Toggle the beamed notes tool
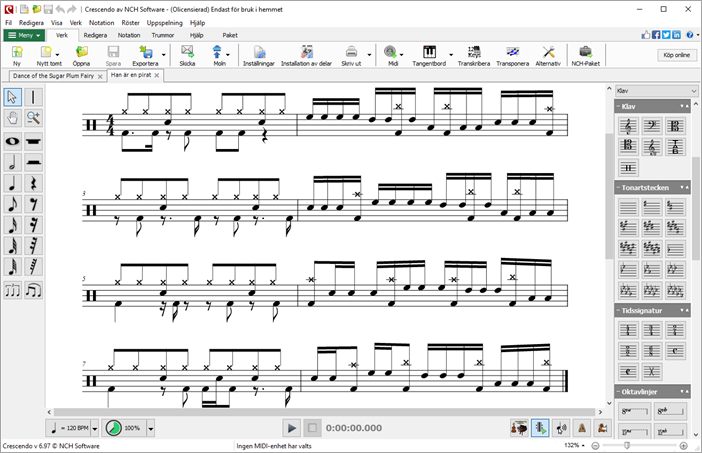The width and height of the screenshot is (702, 453). click(34, 291)
